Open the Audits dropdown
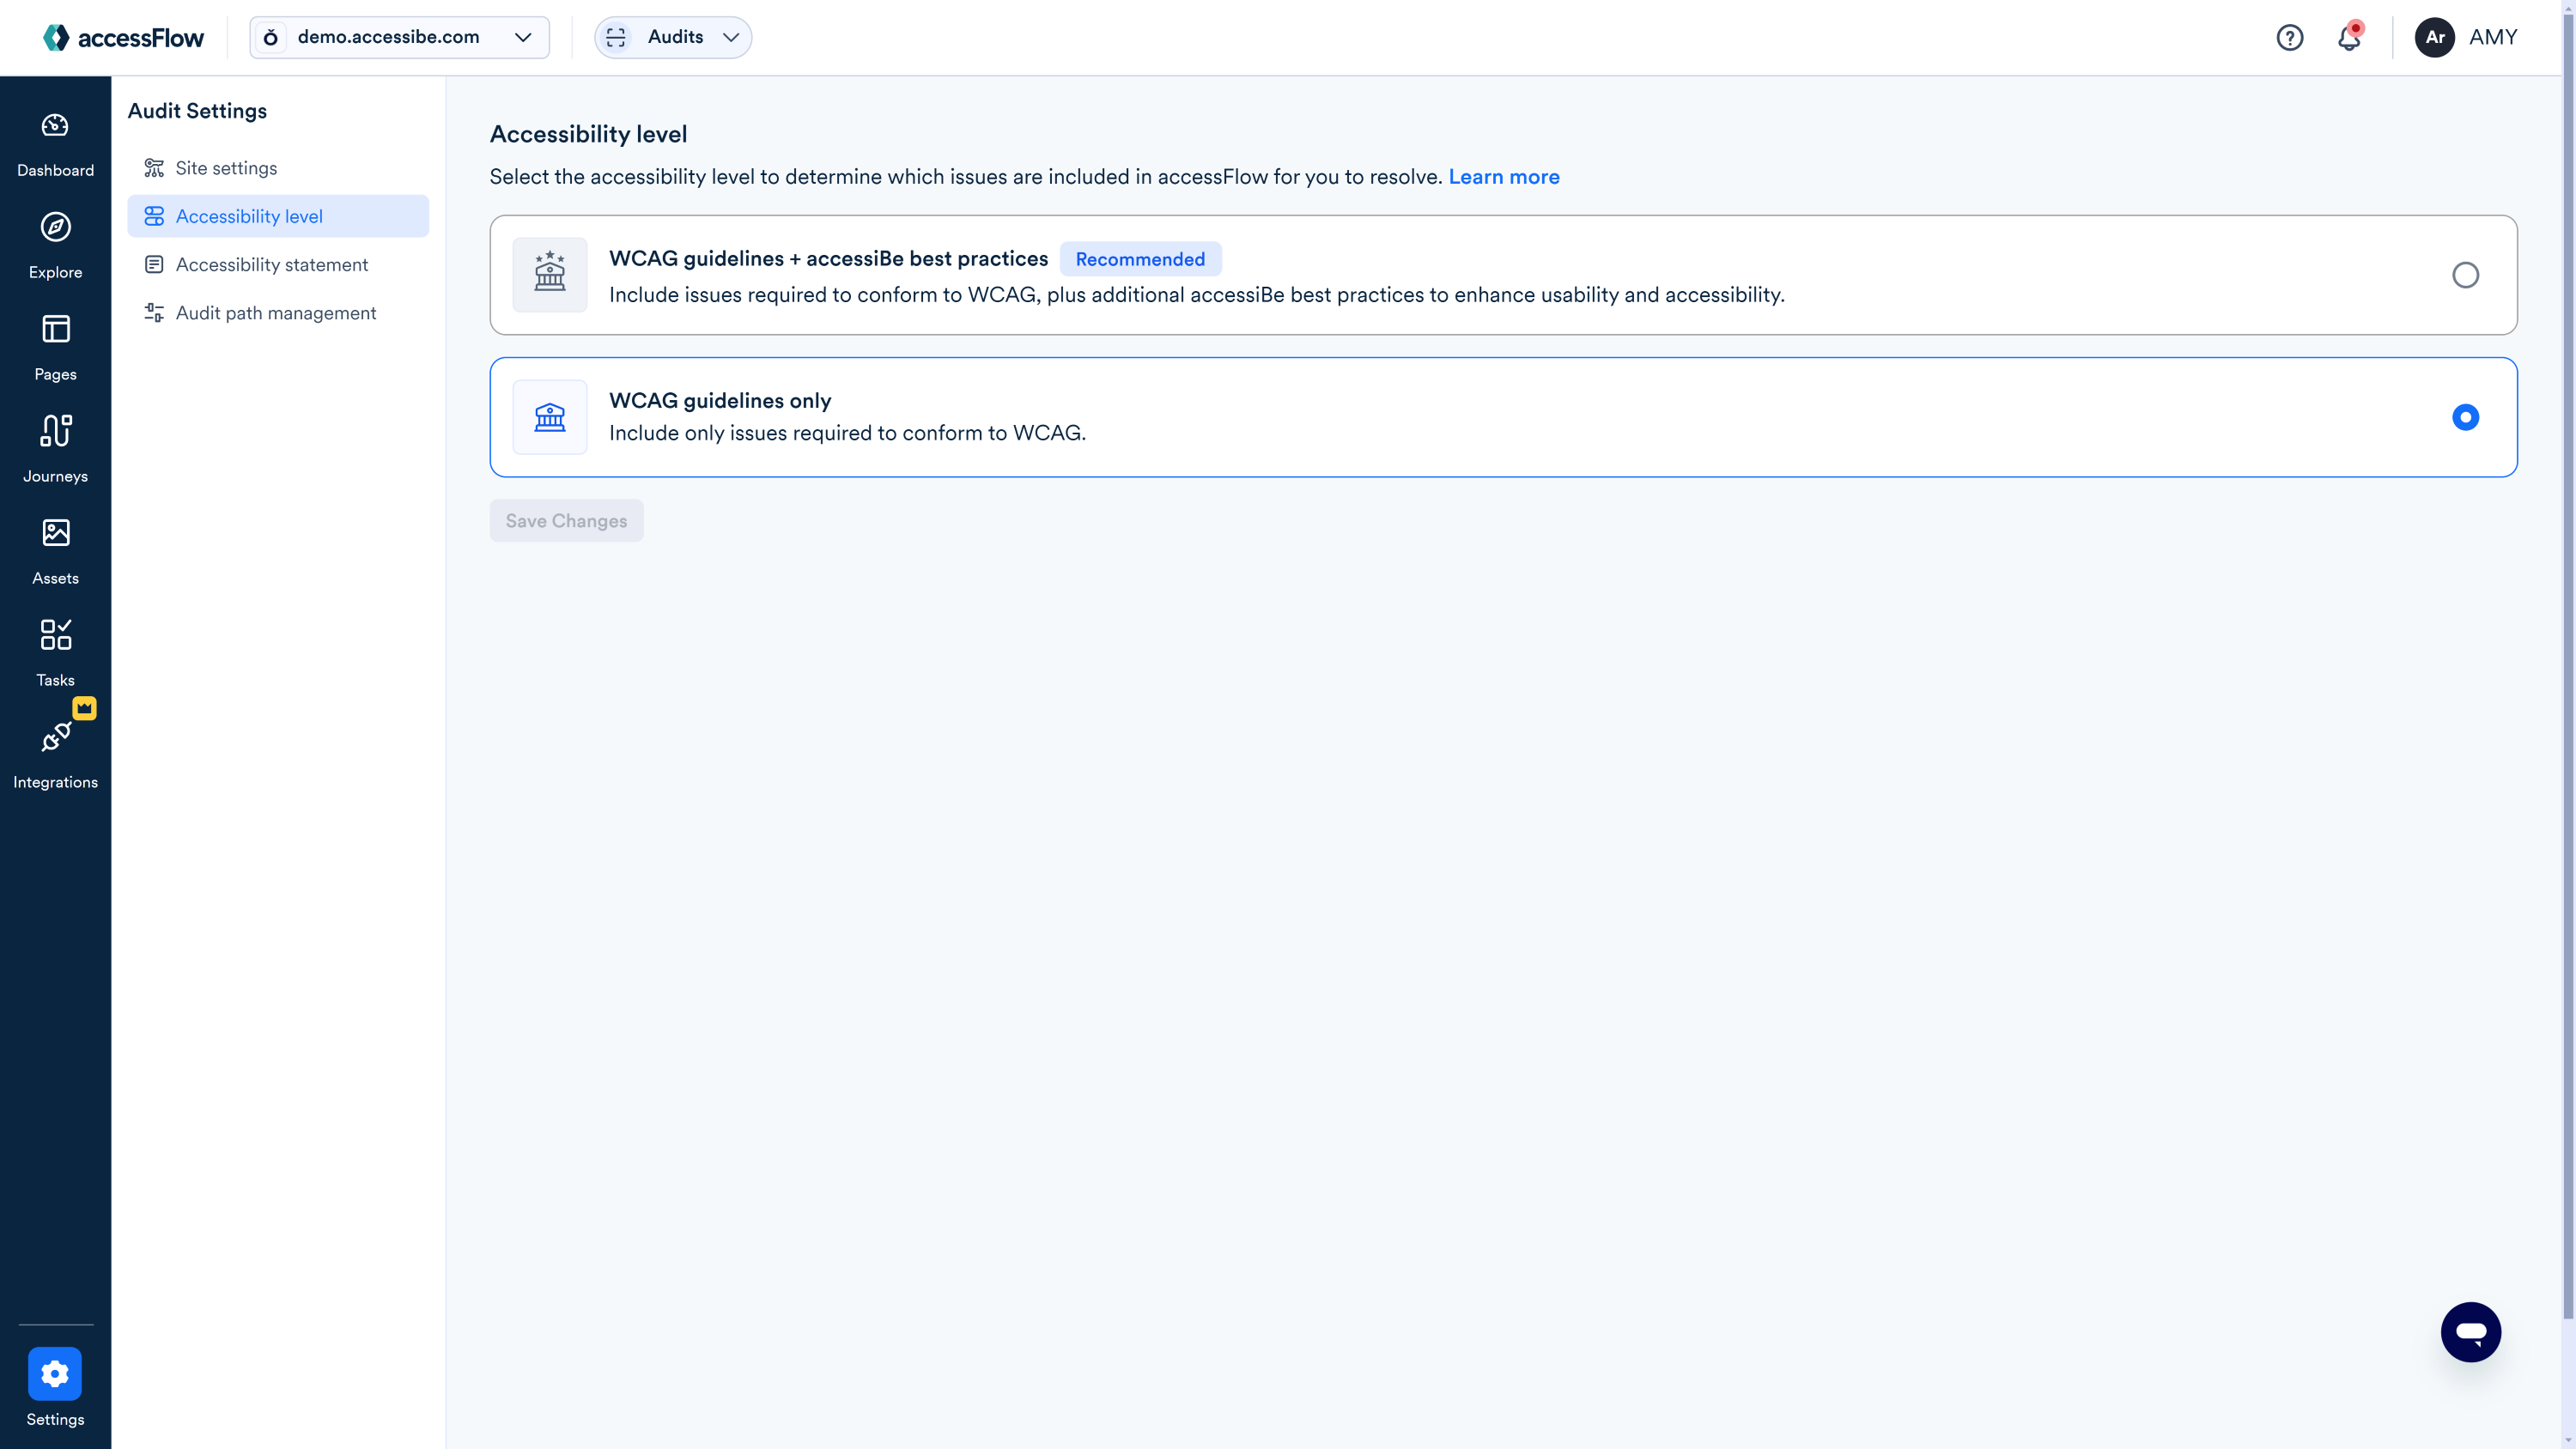 [x=672, y=37]
